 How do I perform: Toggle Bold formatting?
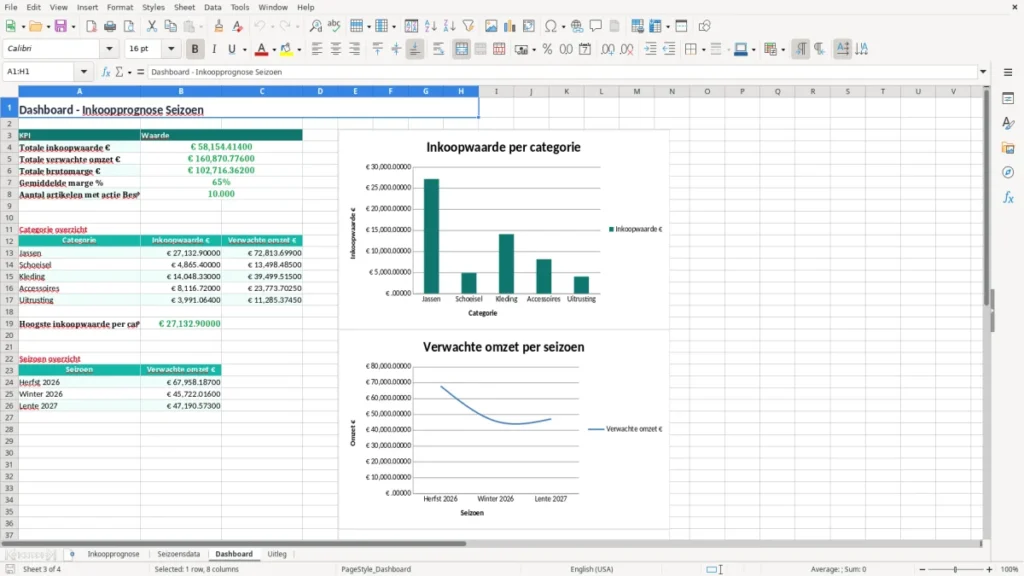[x=195, y=49]
